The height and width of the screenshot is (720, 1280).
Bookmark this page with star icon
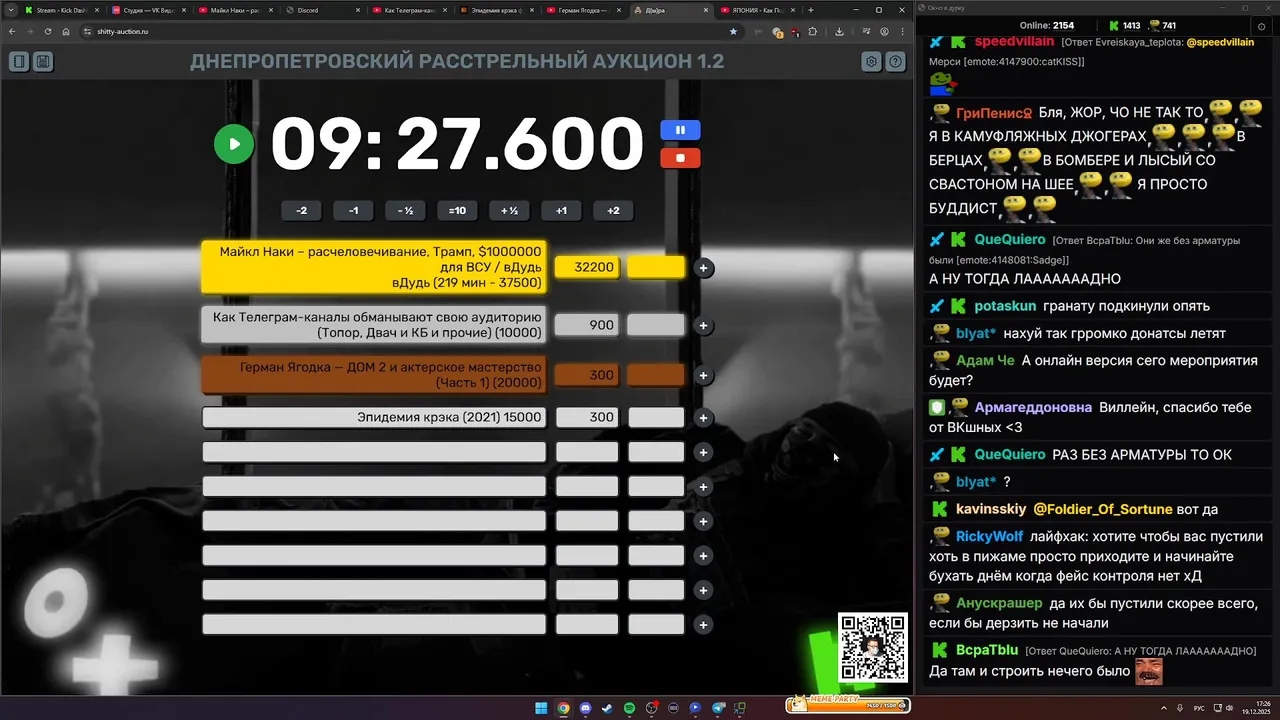(733, 31)
